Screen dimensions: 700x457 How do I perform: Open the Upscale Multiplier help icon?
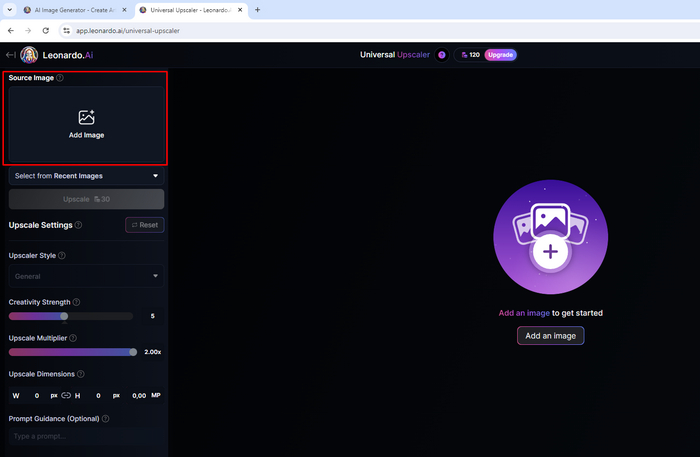point(73,338)
